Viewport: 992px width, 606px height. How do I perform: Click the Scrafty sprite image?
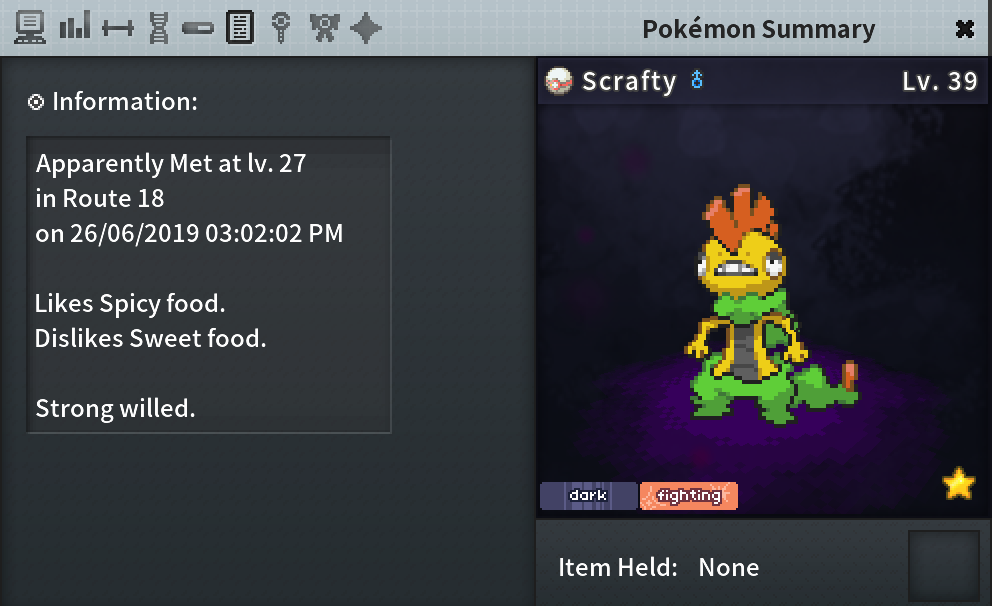[772, 305]
